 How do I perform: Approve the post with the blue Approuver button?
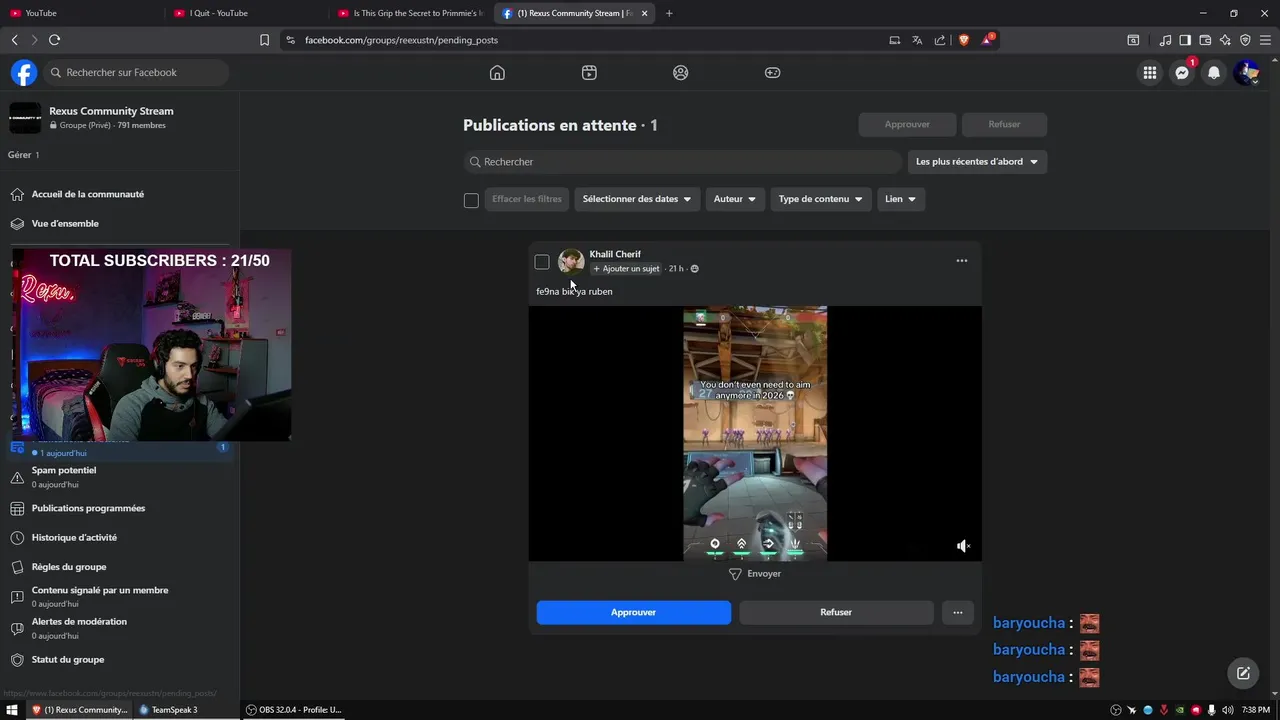click(x=634, y=612)
